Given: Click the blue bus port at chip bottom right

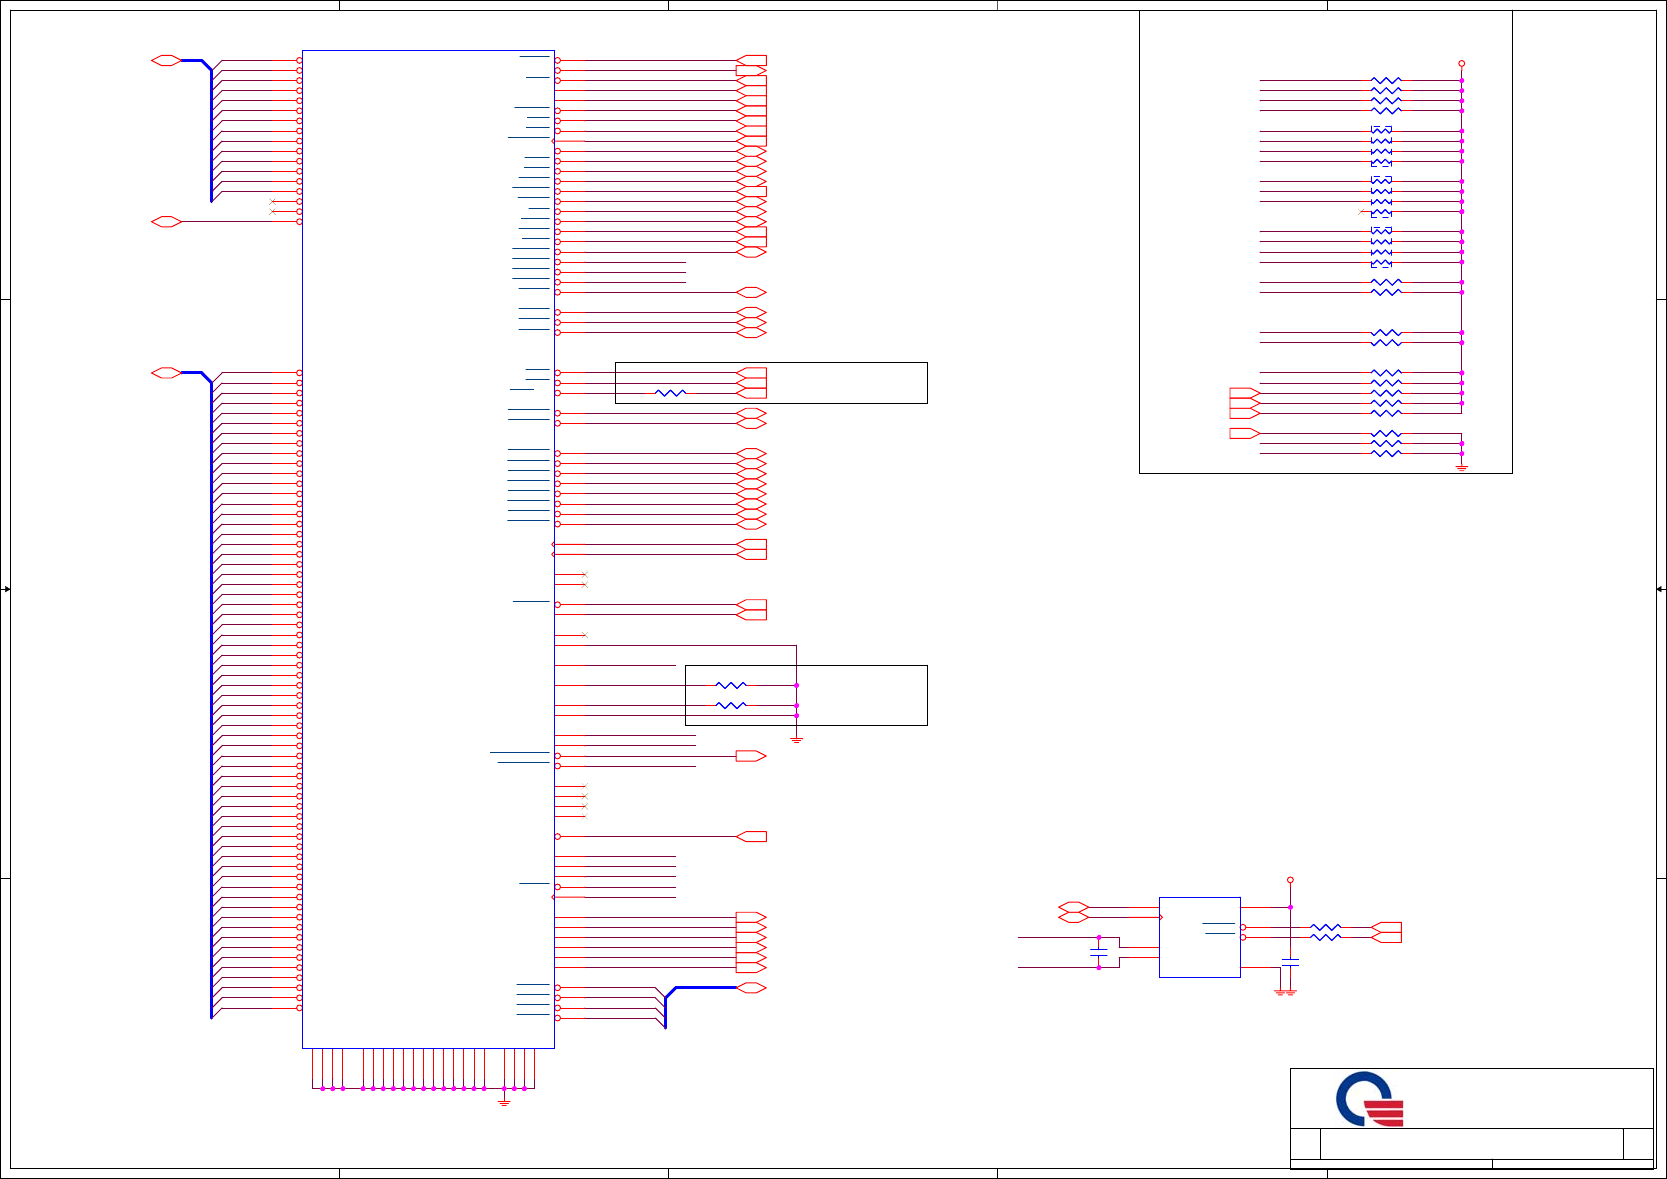Looking at the screenshot, I should tap(751, 988).
